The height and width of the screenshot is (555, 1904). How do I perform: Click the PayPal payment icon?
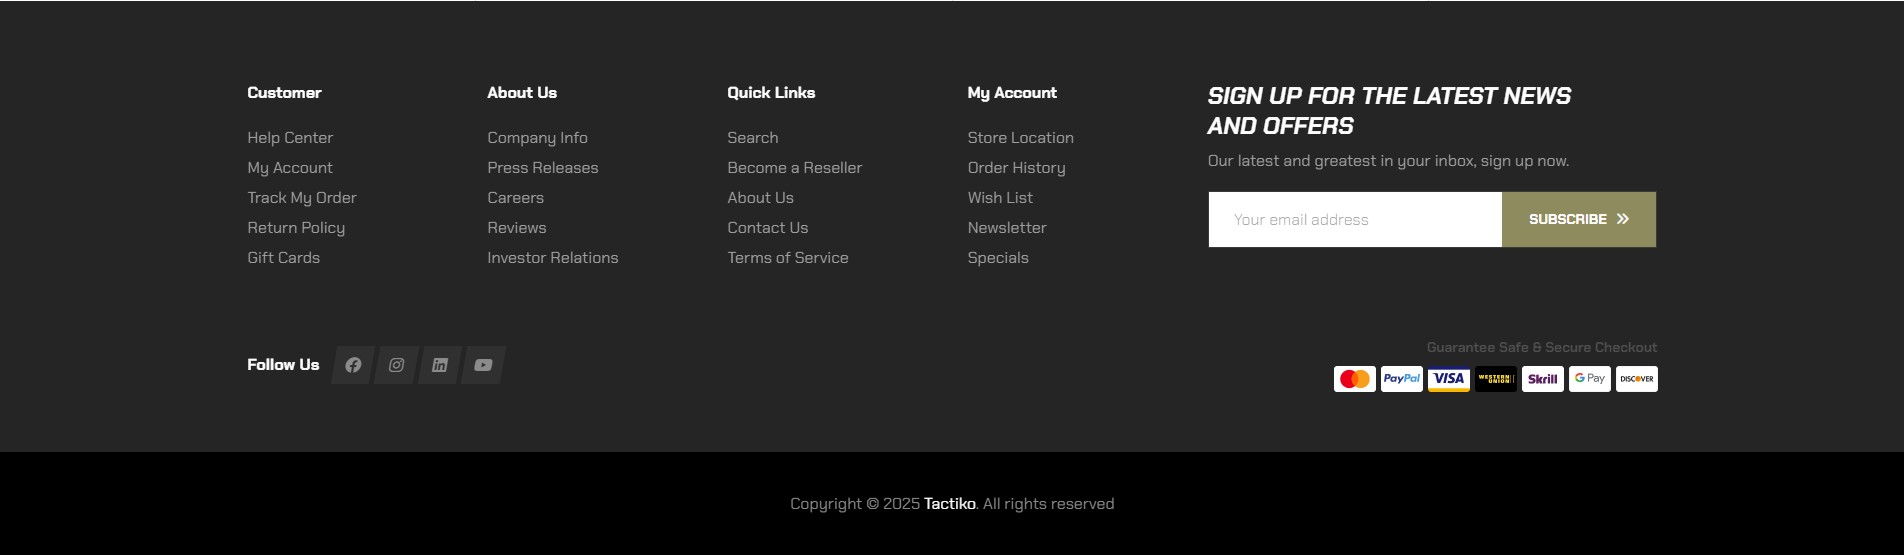[x=1402, y=379]
